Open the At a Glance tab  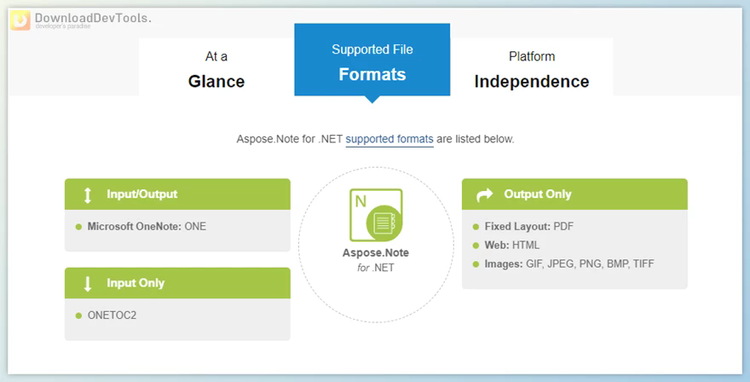[216, 67]
